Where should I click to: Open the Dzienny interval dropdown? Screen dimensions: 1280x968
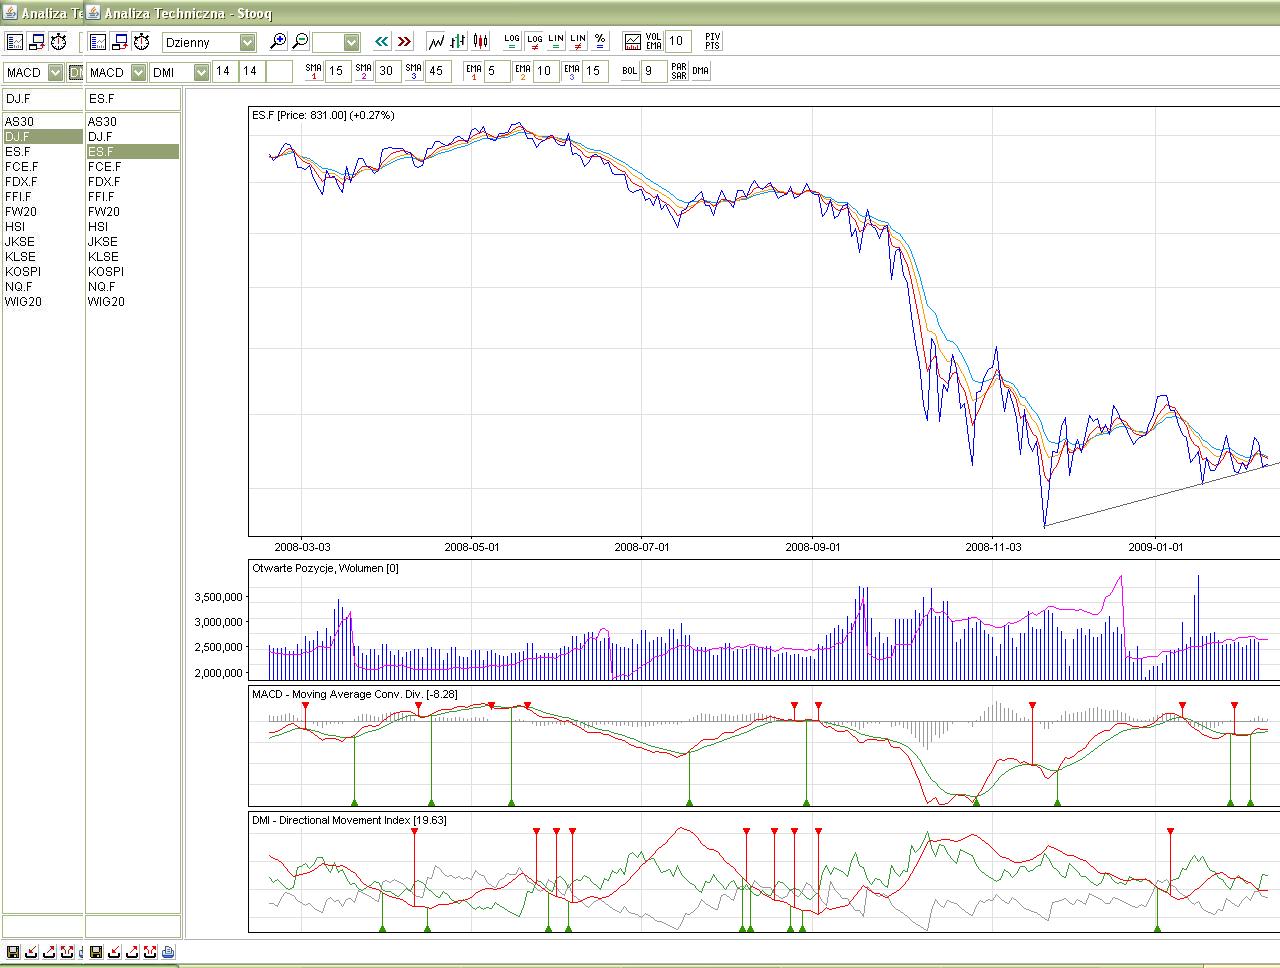(247, 42)
